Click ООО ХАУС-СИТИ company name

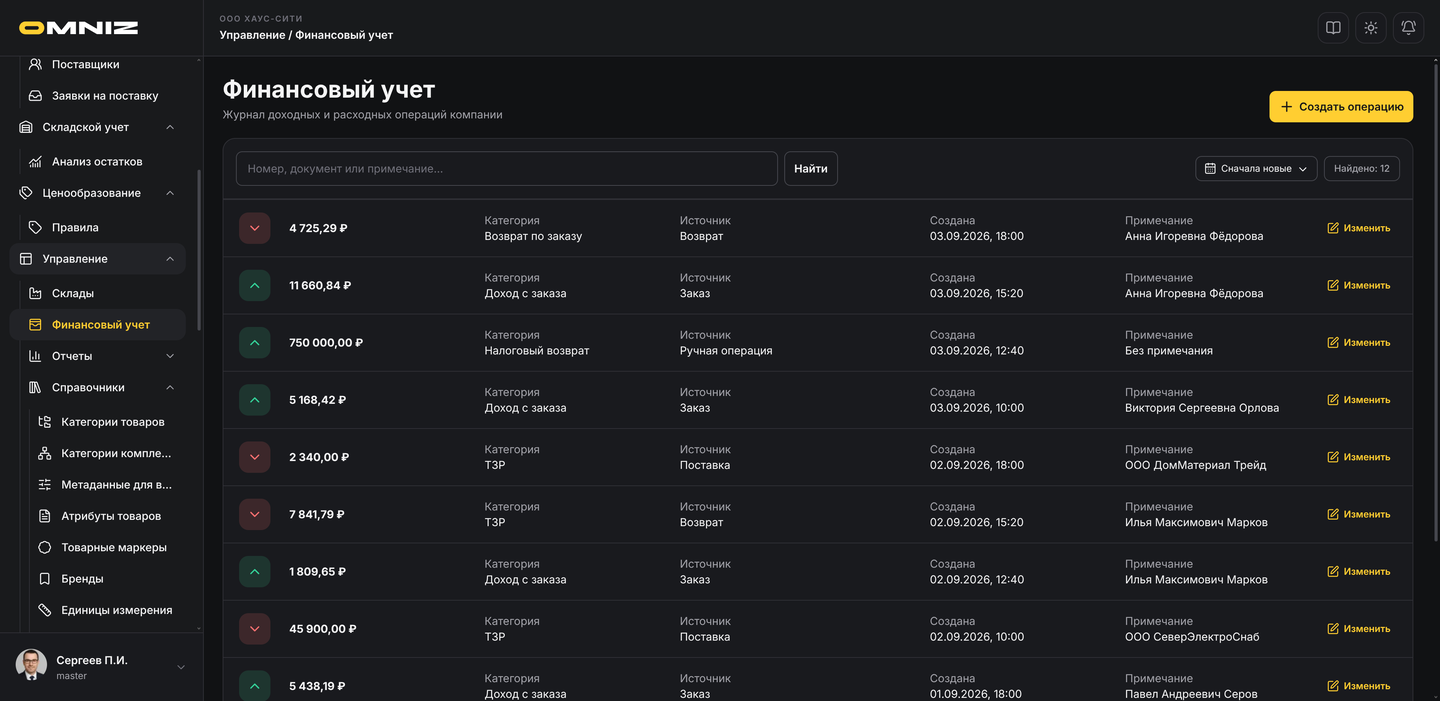coord(261,19)
